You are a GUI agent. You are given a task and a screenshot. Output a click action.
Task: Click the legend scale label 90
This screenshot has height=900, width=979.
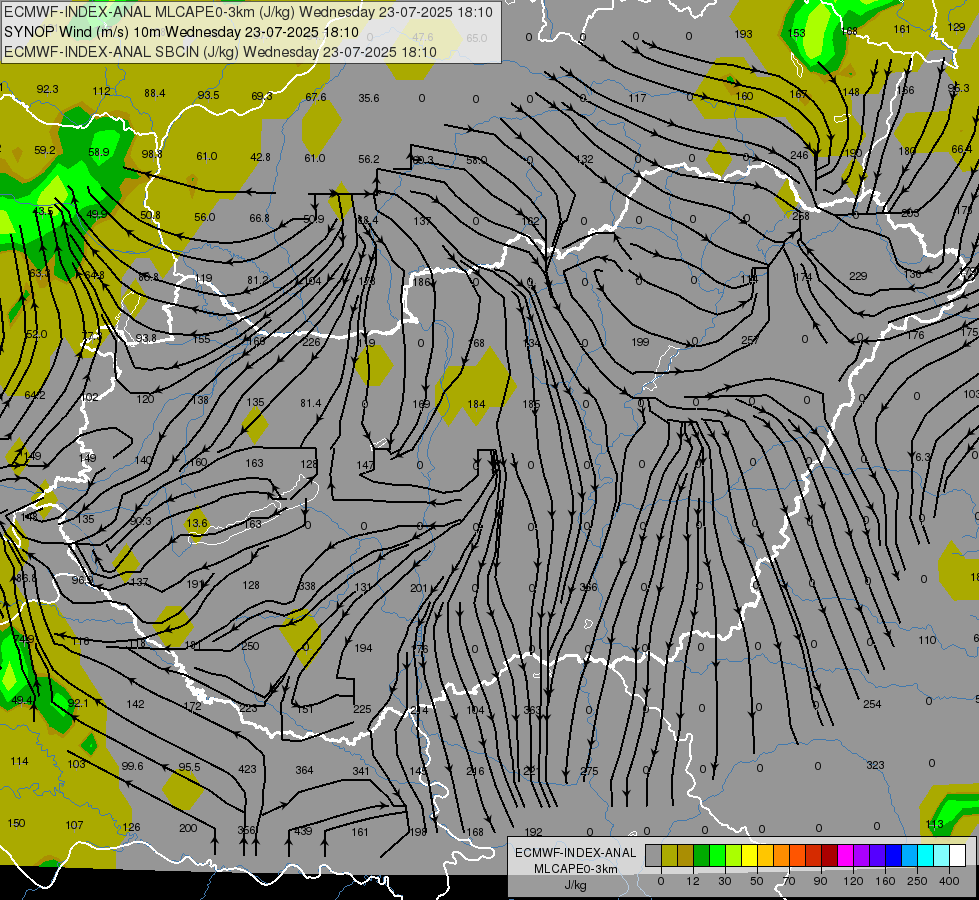pyautogui.click(x=820, y=881)
